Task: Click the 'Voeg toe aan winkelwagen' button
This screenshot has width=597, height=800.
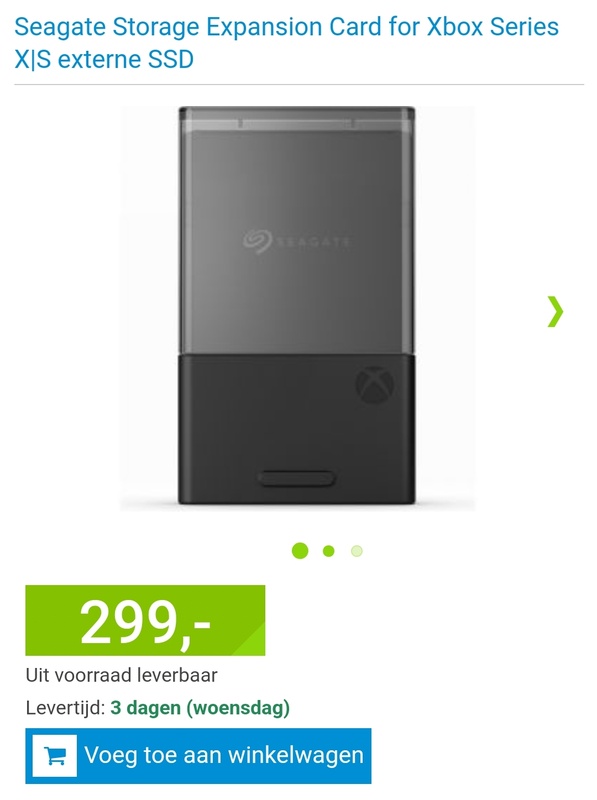Action: [x=198, y=756]
